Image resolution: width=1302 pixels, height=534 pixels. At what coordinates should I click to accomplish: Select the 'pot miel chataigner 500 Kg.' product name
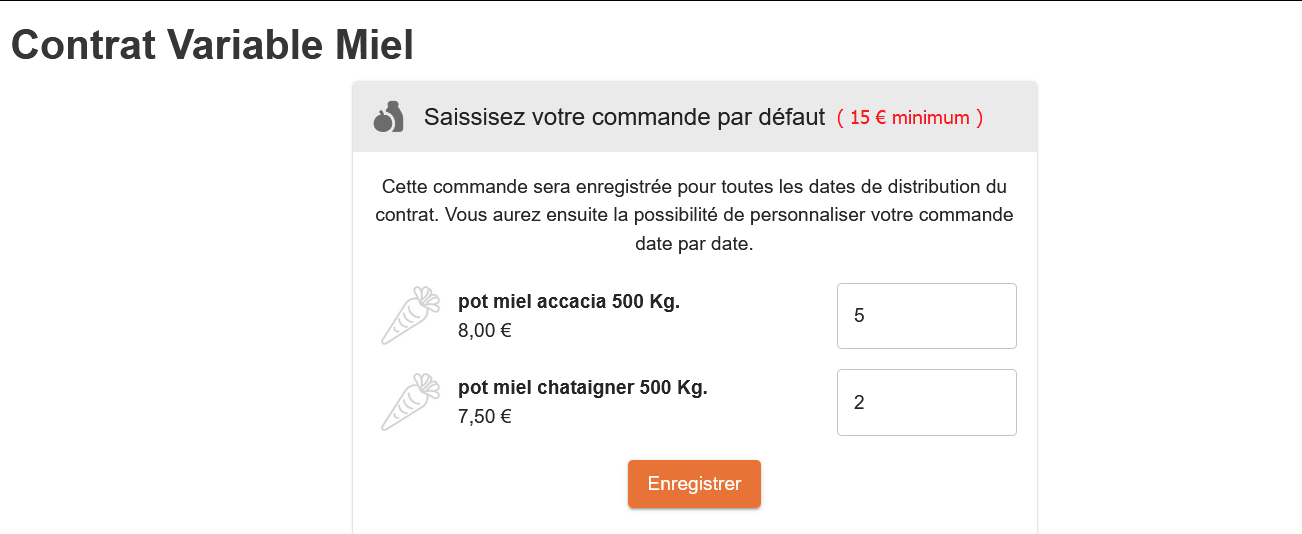point(582,388)
